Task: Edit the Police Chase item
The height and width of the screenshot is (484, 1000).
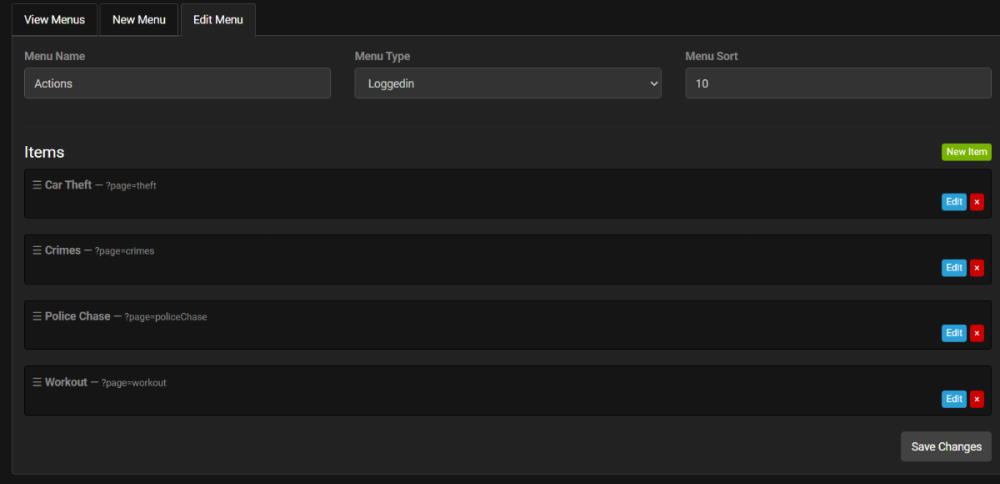Action: click(954, 333)
